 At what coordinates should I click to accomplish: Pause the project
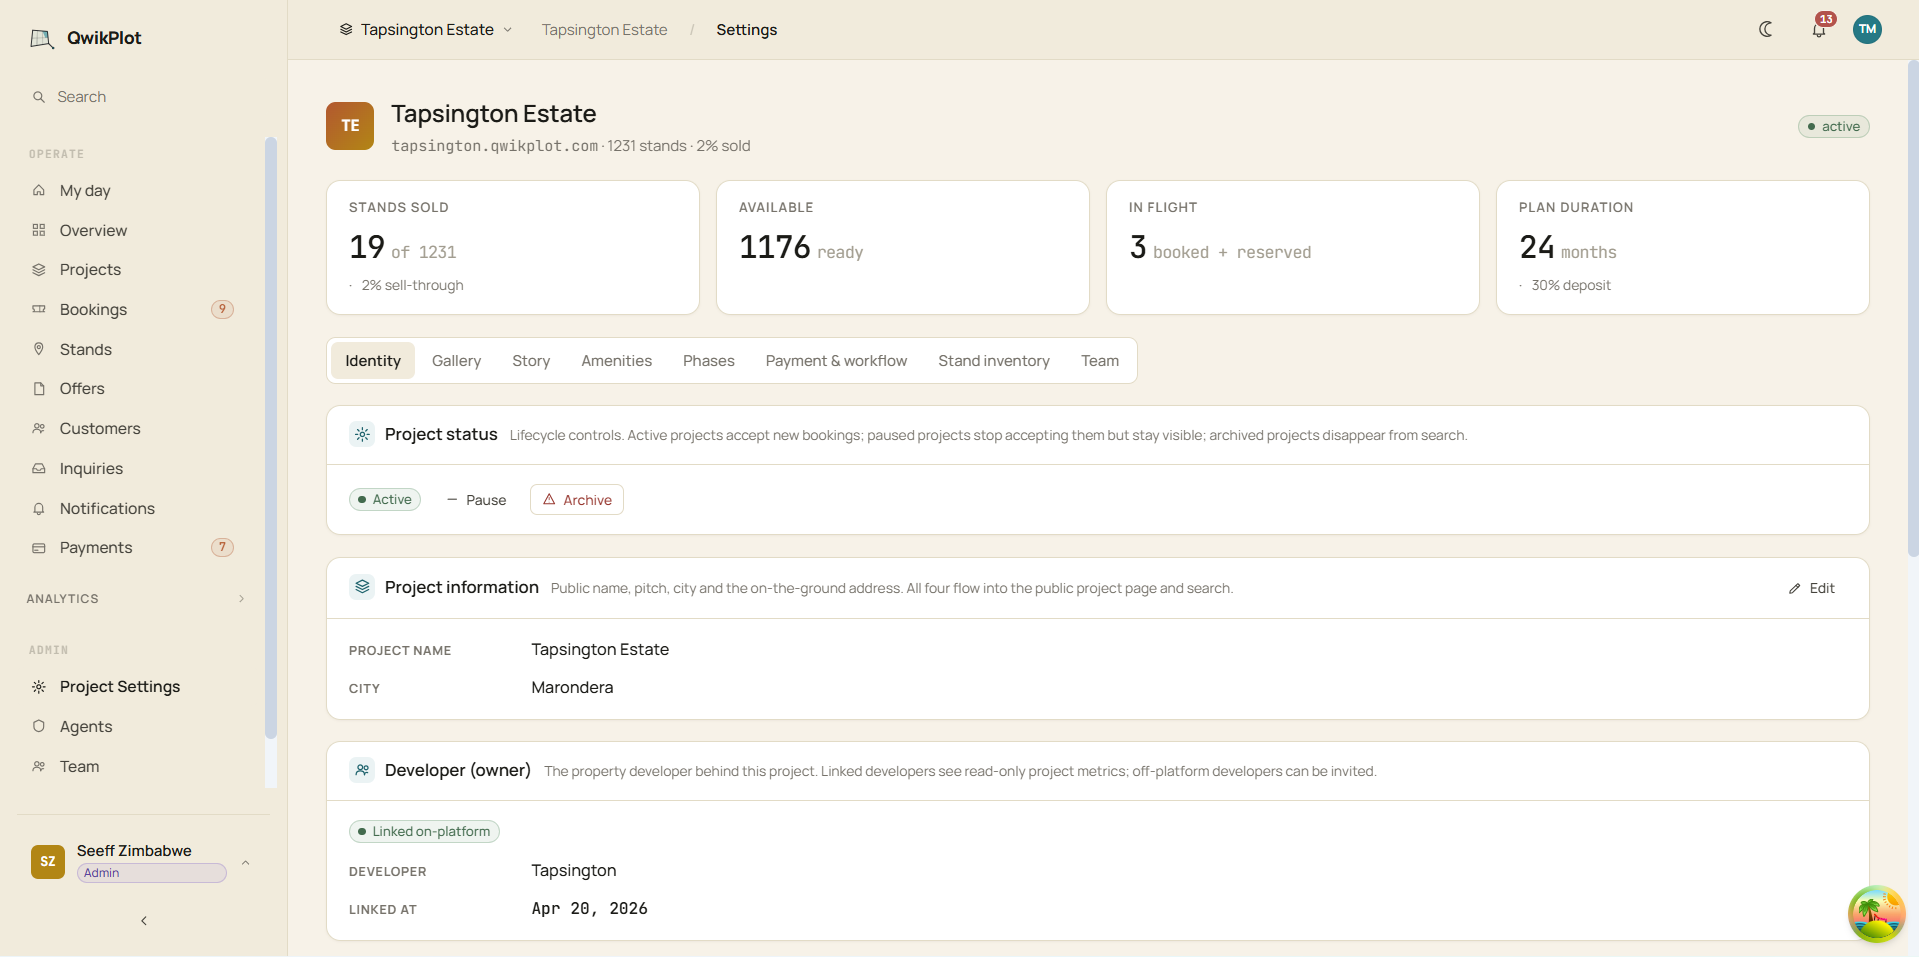476,500
